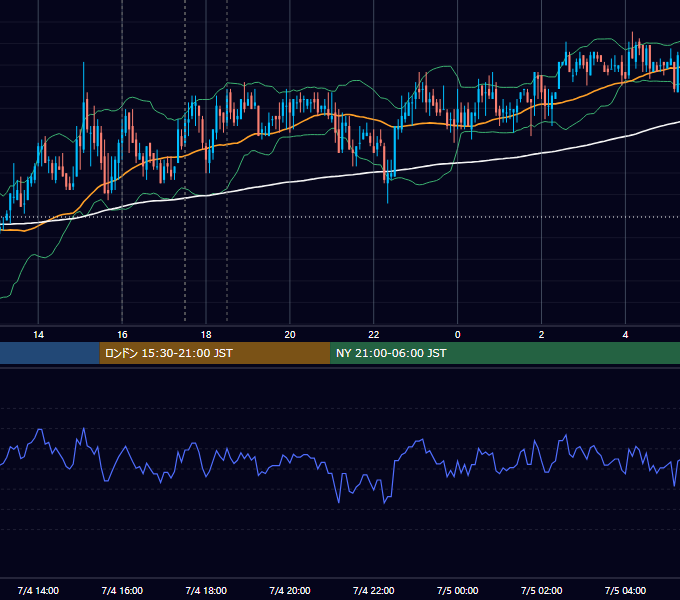Click the 18 hour axis label

click(x=206, y=335)
